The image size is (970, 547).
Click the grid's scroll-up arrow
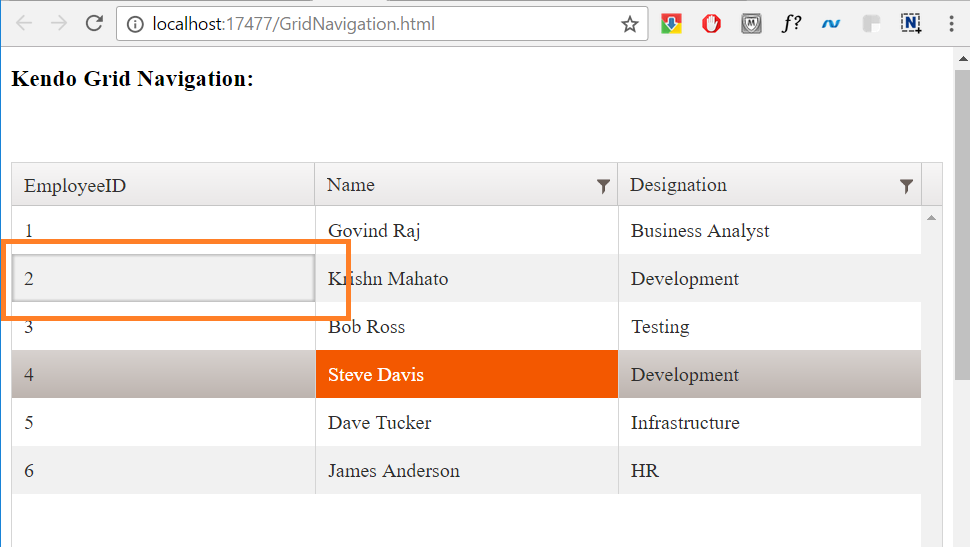pos(932,217)
